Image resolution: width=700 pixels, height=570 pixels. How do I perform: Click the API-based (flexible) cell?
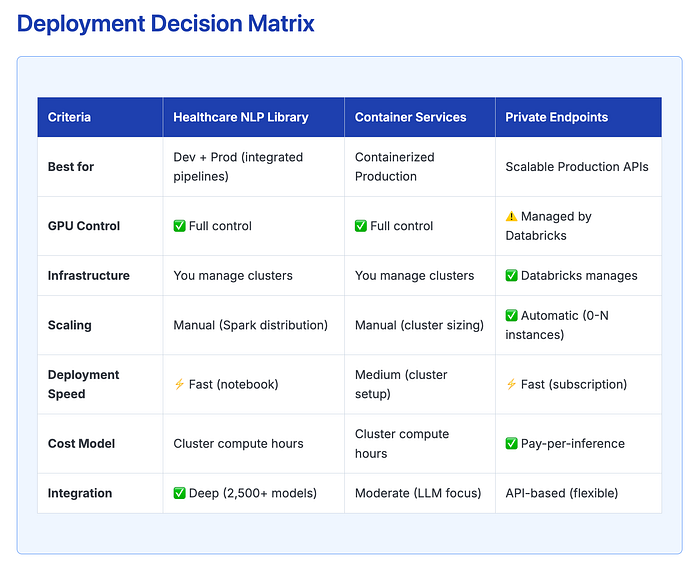(x=562, y=493)
